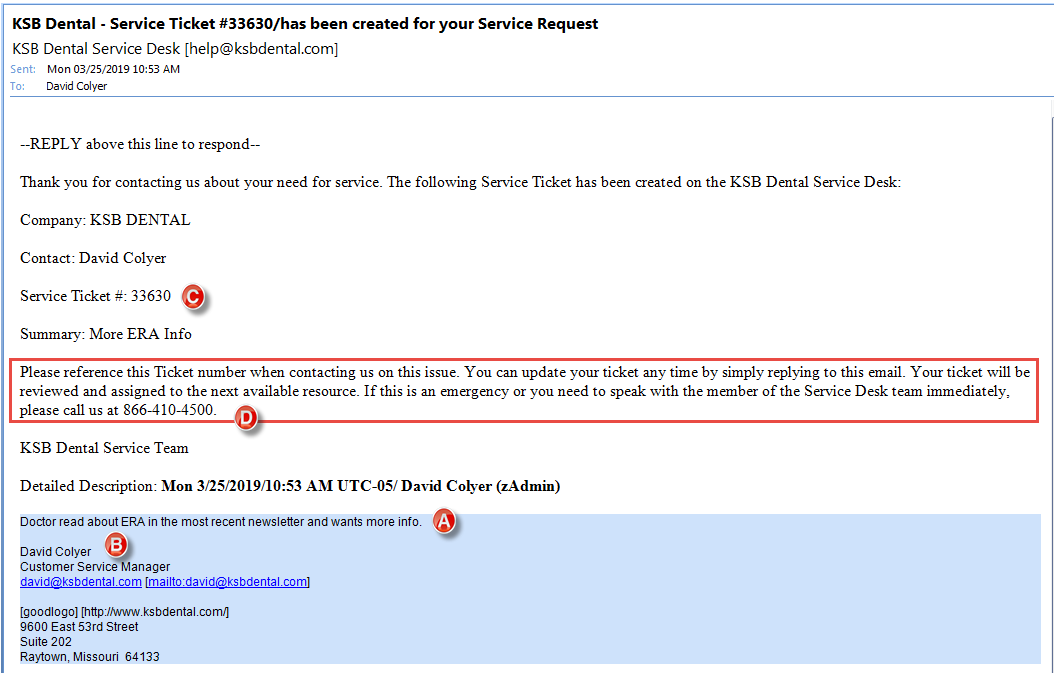The height and width of the screenshot is (673, 1054).
Task: Click the --REPLY above this line-- text
Action: [x=140, y=144]
